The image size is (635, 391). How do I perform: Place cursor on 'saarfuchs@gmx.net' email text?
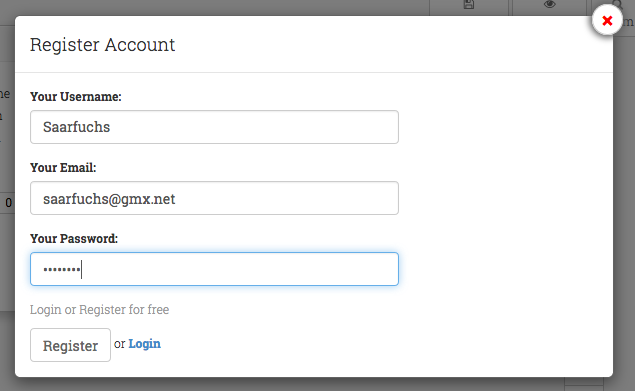[x=109, y=199]
